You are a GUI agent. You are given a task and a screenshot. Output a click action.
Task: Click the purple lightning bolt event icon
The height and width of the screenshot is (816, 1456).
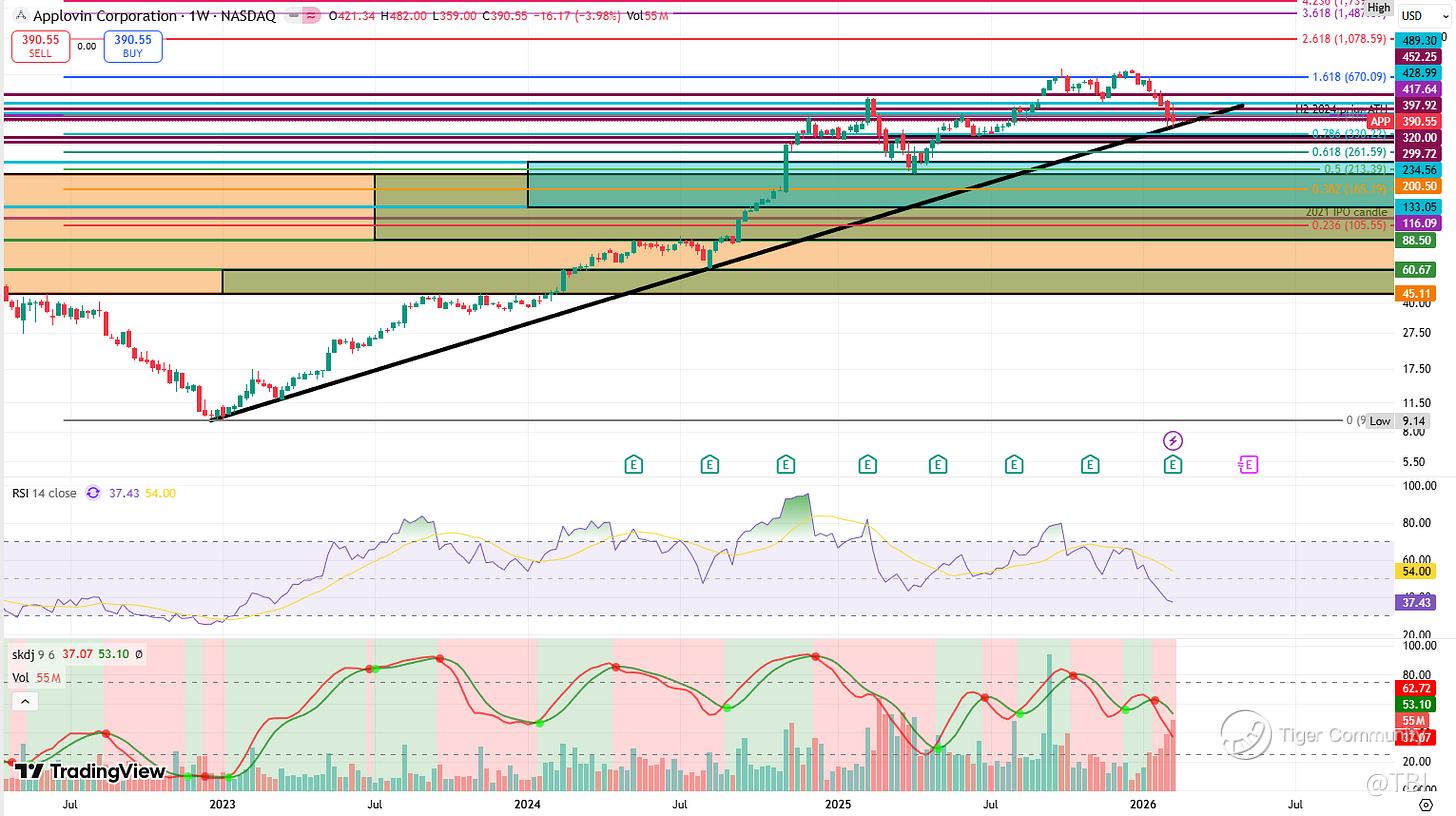(x=1173, y=440)
